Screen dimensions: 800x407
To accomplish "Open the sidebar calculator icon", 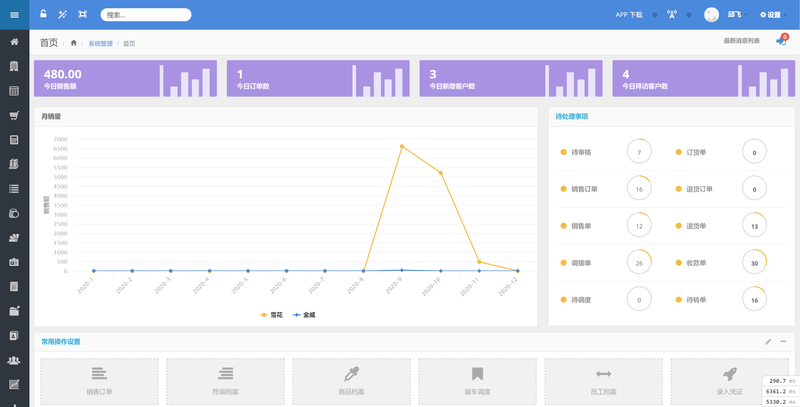I will click(x=14, y=140).
